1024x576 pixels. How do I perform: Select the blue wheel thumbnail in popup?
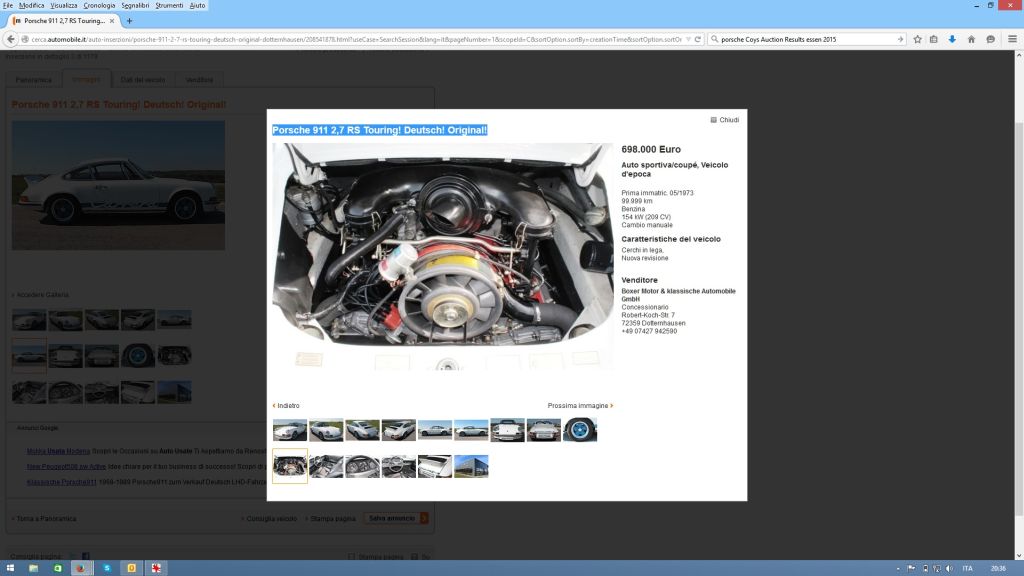tap(580, 430)
